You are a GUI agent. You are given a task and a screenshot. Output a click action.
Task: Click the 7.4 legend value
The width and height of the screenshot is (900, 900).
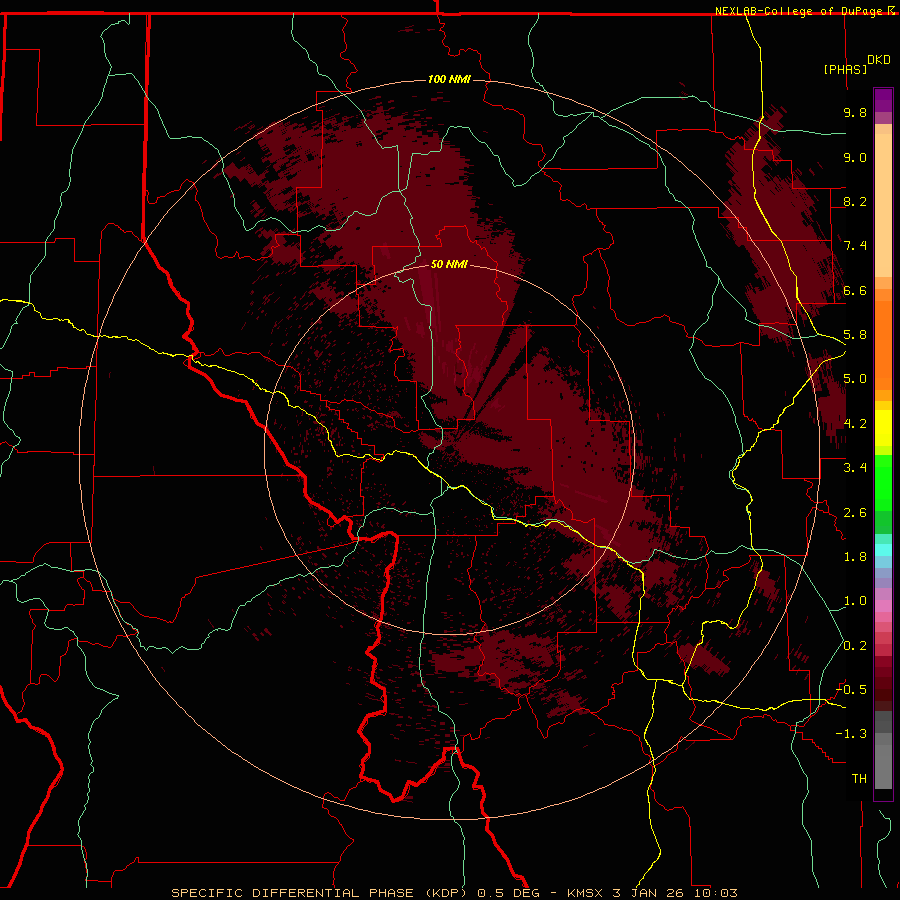coord(855,246)
